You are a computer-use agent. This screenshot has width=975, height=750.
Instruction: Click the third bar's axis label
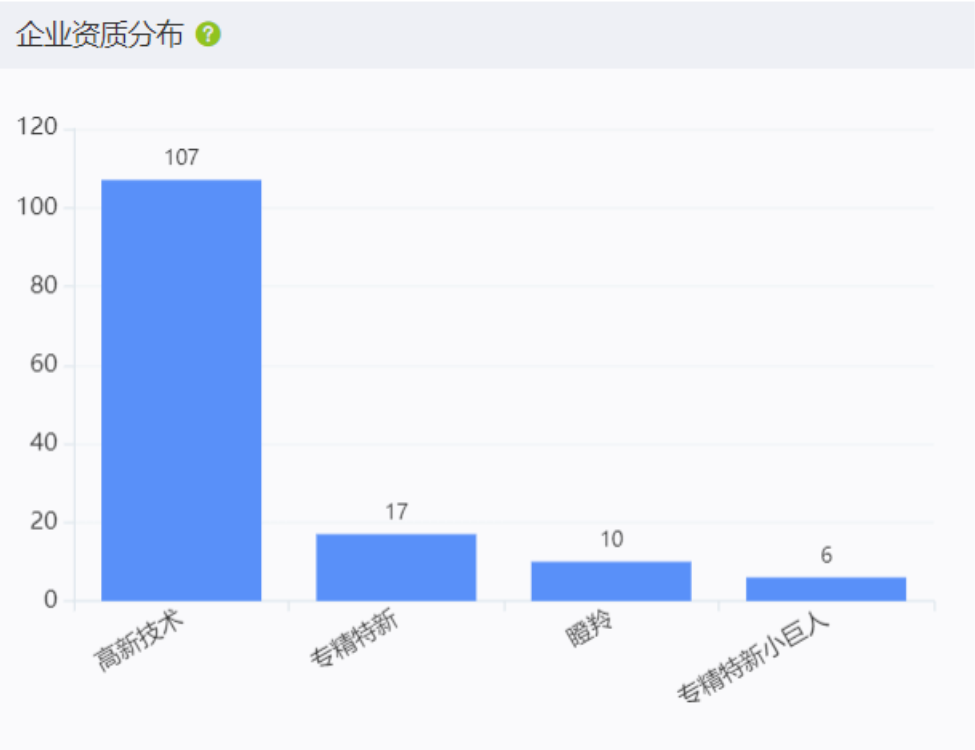point(589,628)
